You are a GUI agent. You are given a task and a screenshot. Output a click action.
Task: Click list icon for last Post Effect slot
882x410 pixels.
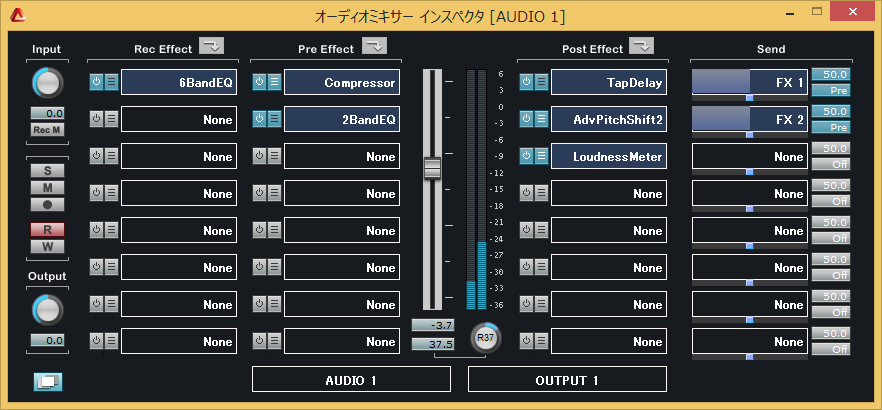[542, 341]
